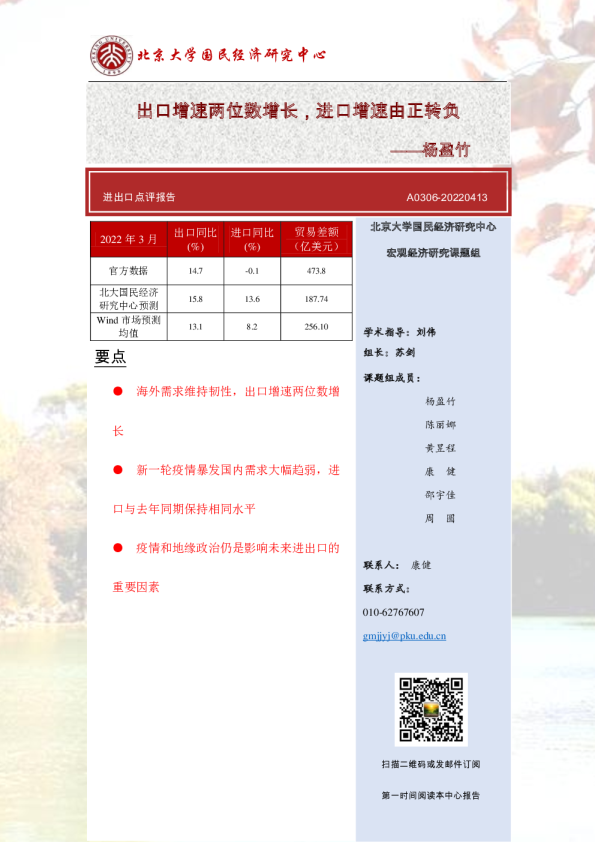Click the author name 杨盈竹 under title
The width and height of the screenshot is (595, 842).
[x=446, y=150]
